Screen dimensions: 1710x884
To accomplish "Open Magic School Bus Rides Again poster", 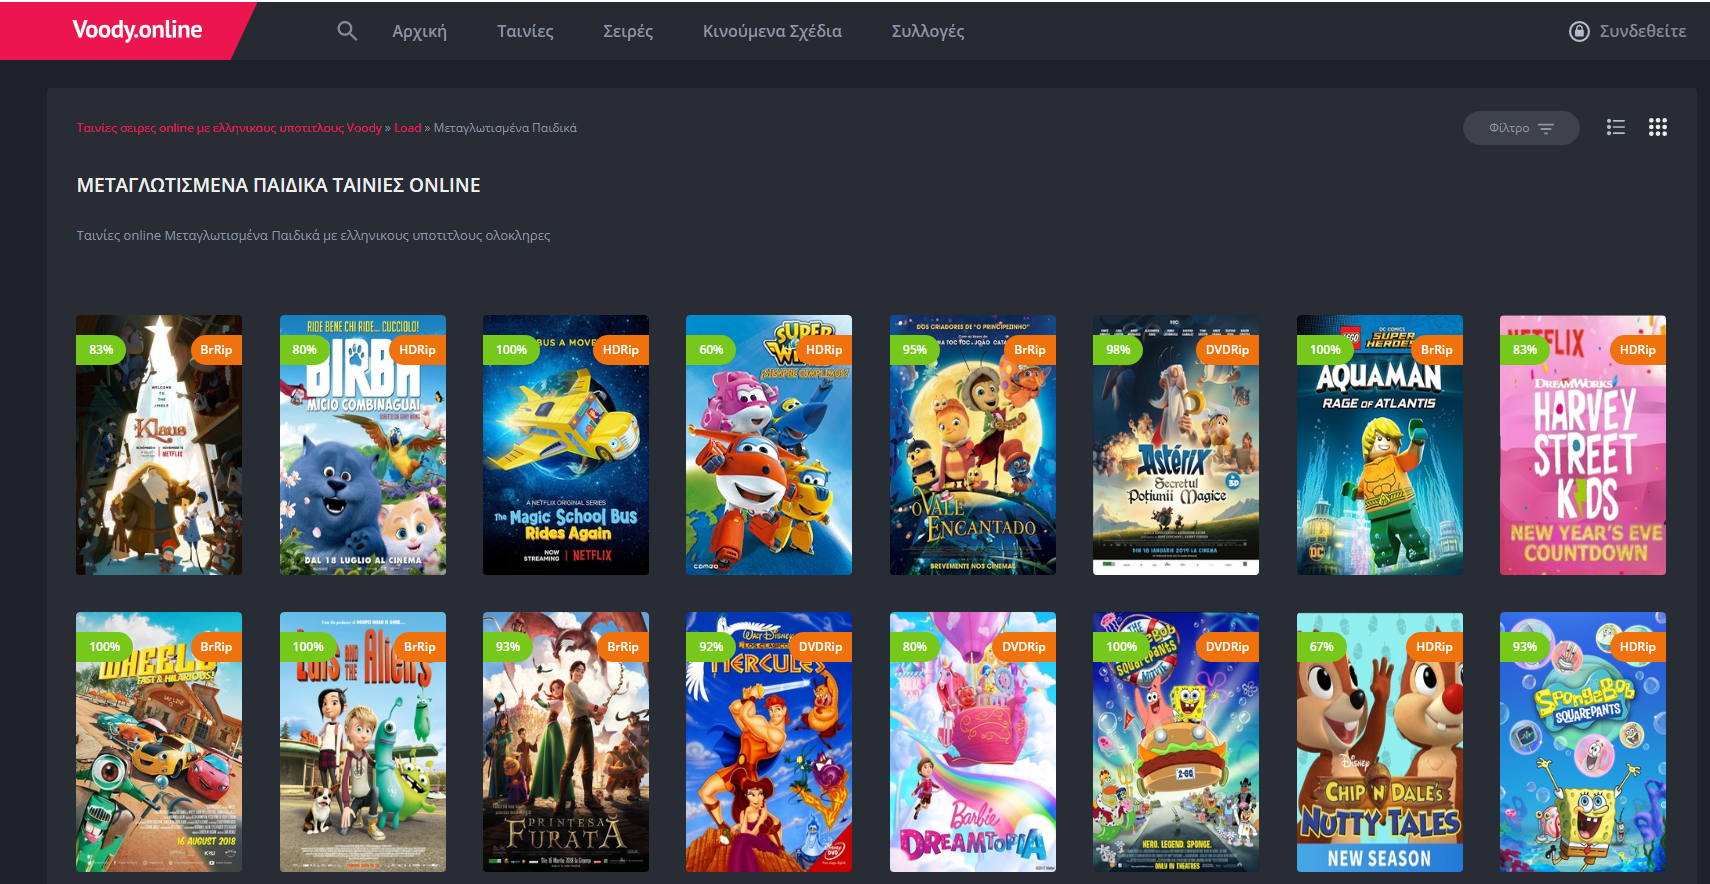I will point(566,445).
